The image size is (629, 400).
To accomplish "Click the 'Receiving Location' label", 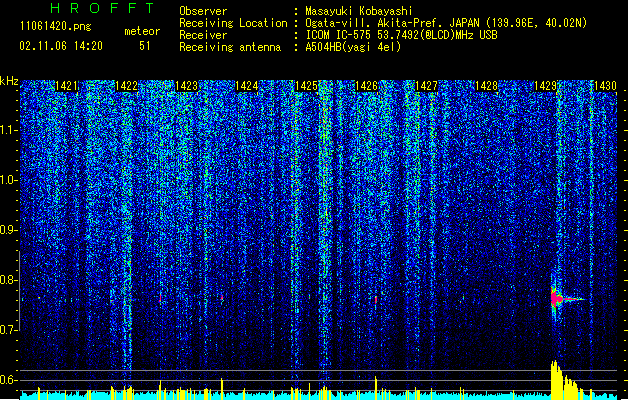I will tap(233, 23).
